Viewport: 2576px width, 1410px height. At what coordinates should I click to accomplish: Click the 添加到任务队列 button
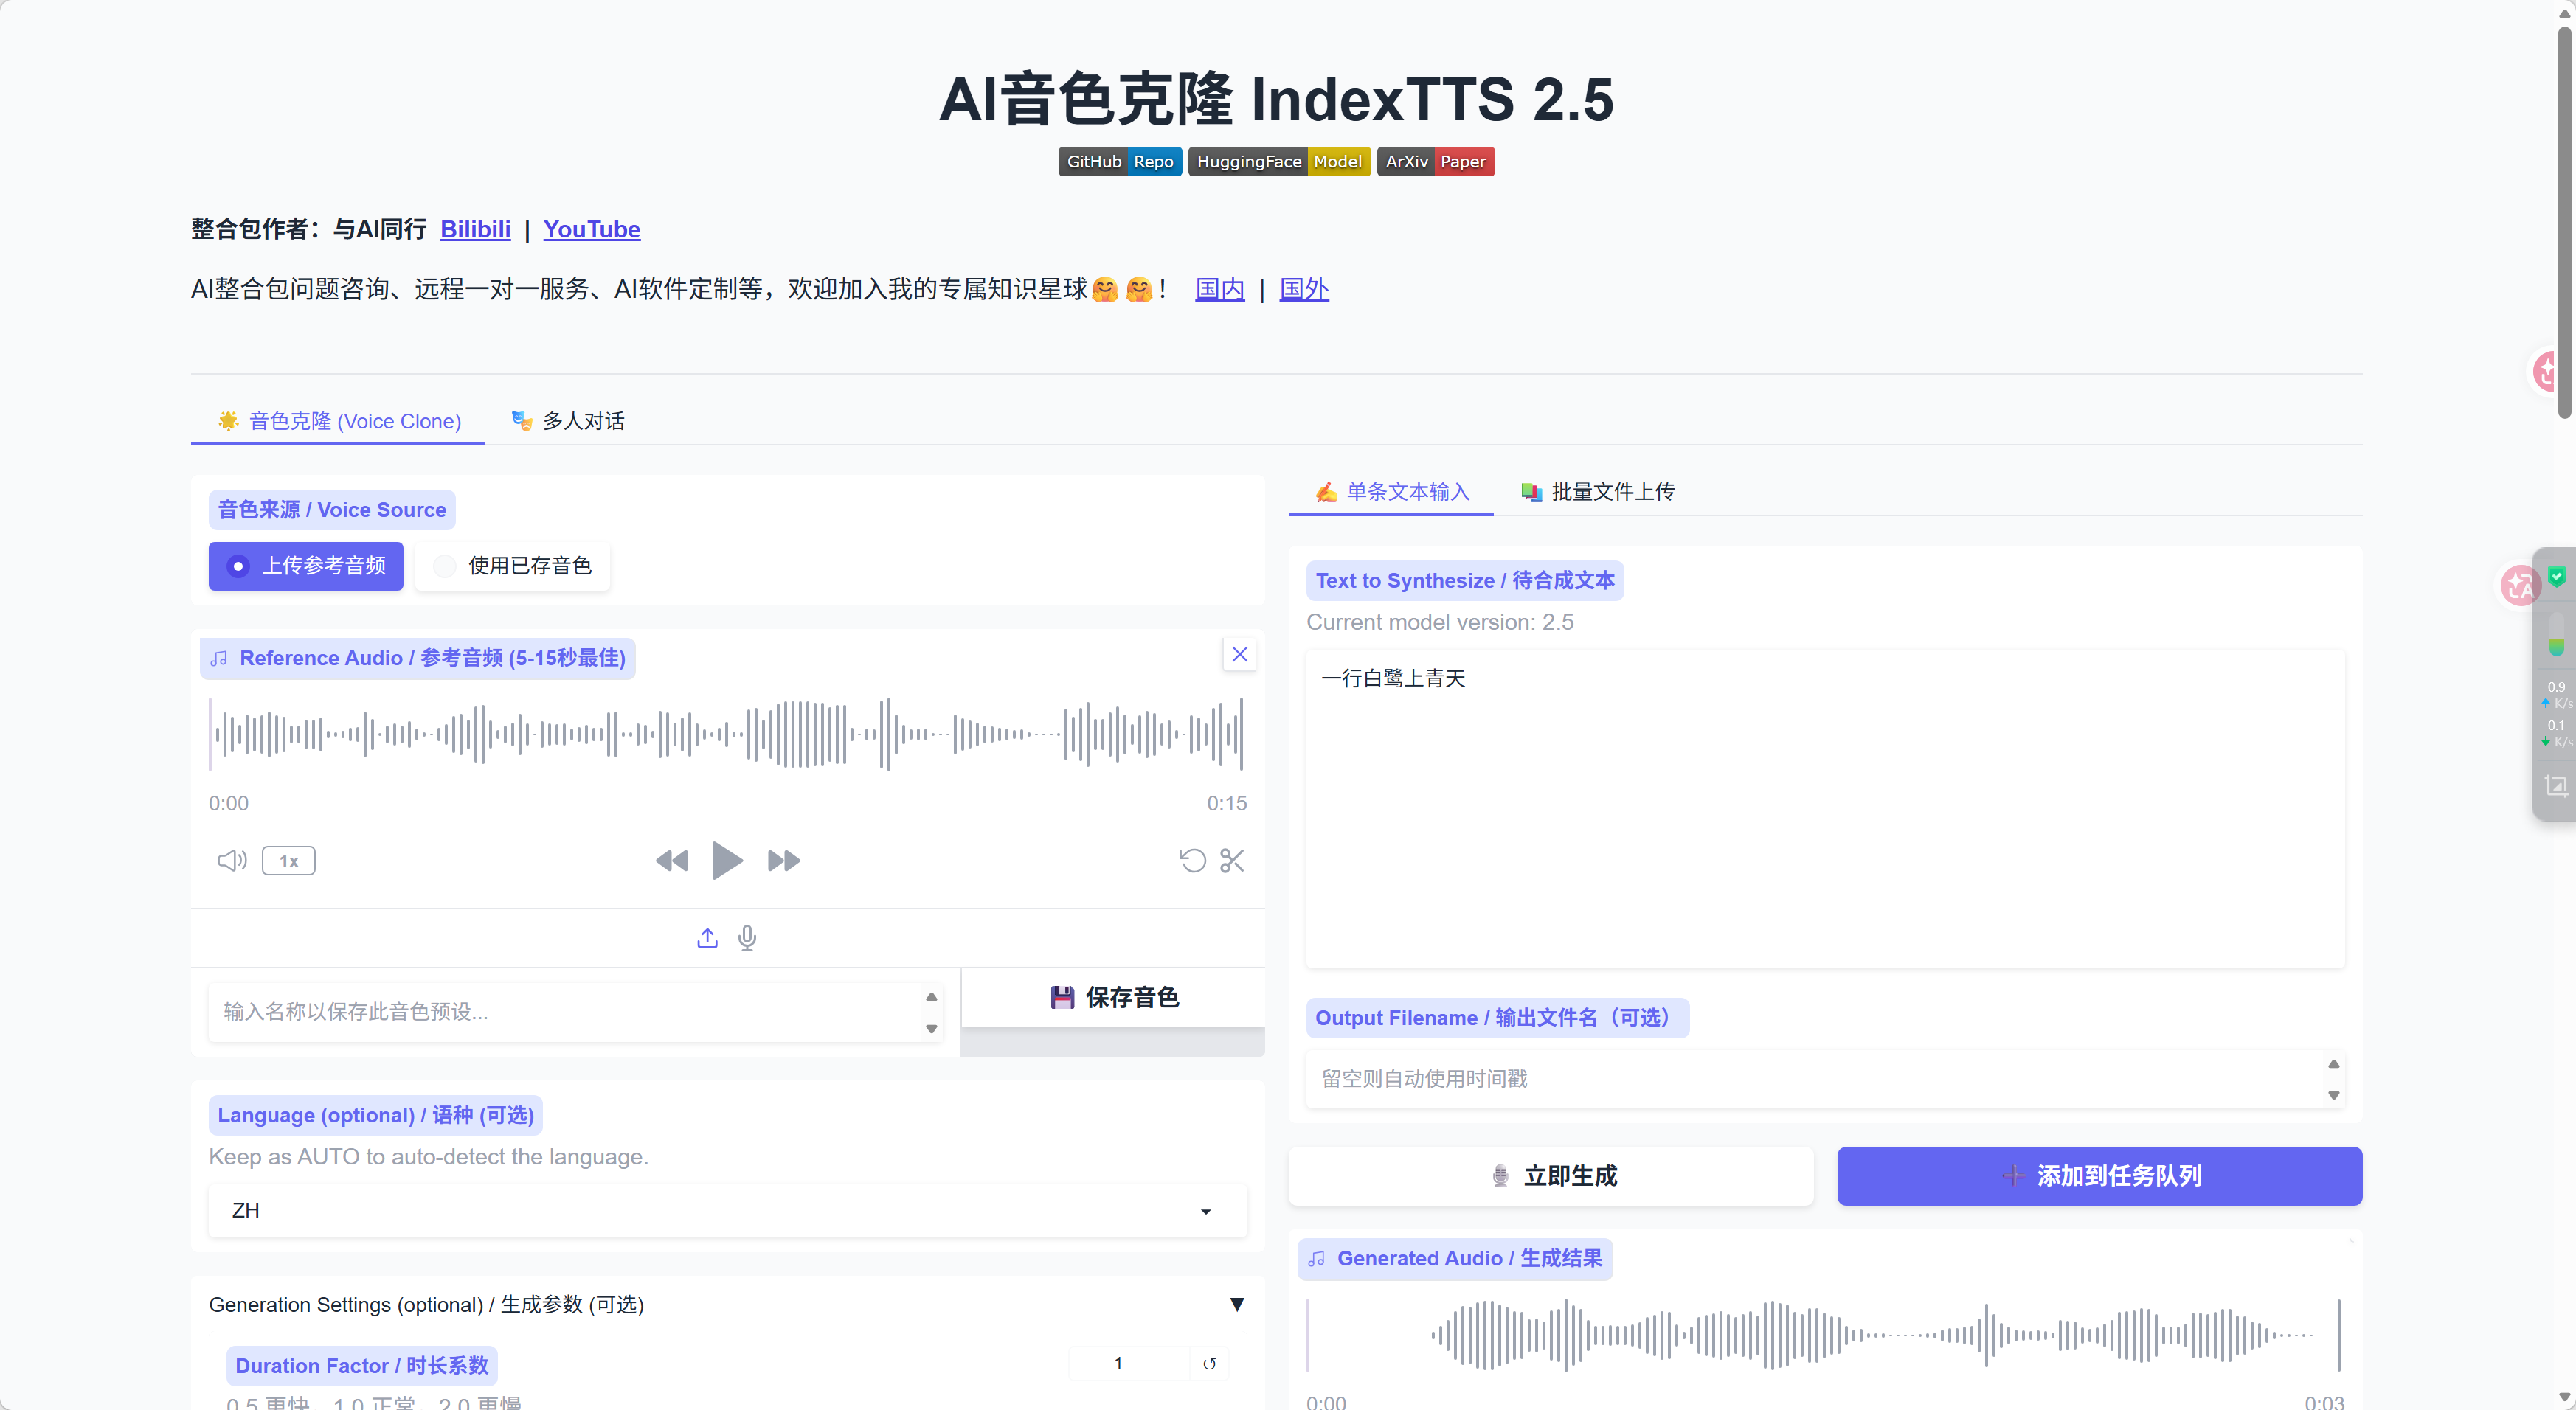tap(2100, 1176)
